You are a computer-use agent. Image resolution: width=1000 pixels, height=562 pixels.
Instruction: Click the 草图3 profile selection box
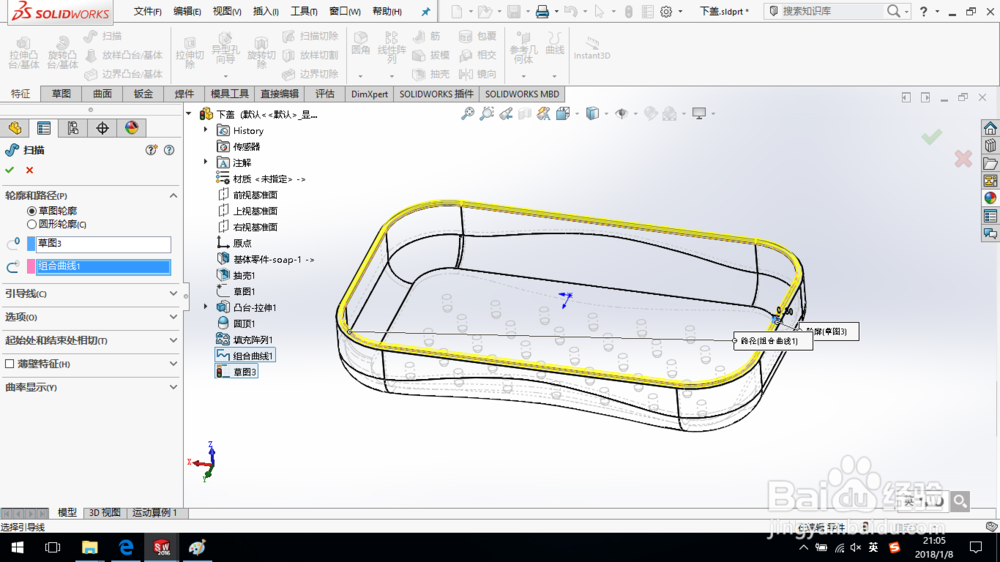[x=103, y=244]
